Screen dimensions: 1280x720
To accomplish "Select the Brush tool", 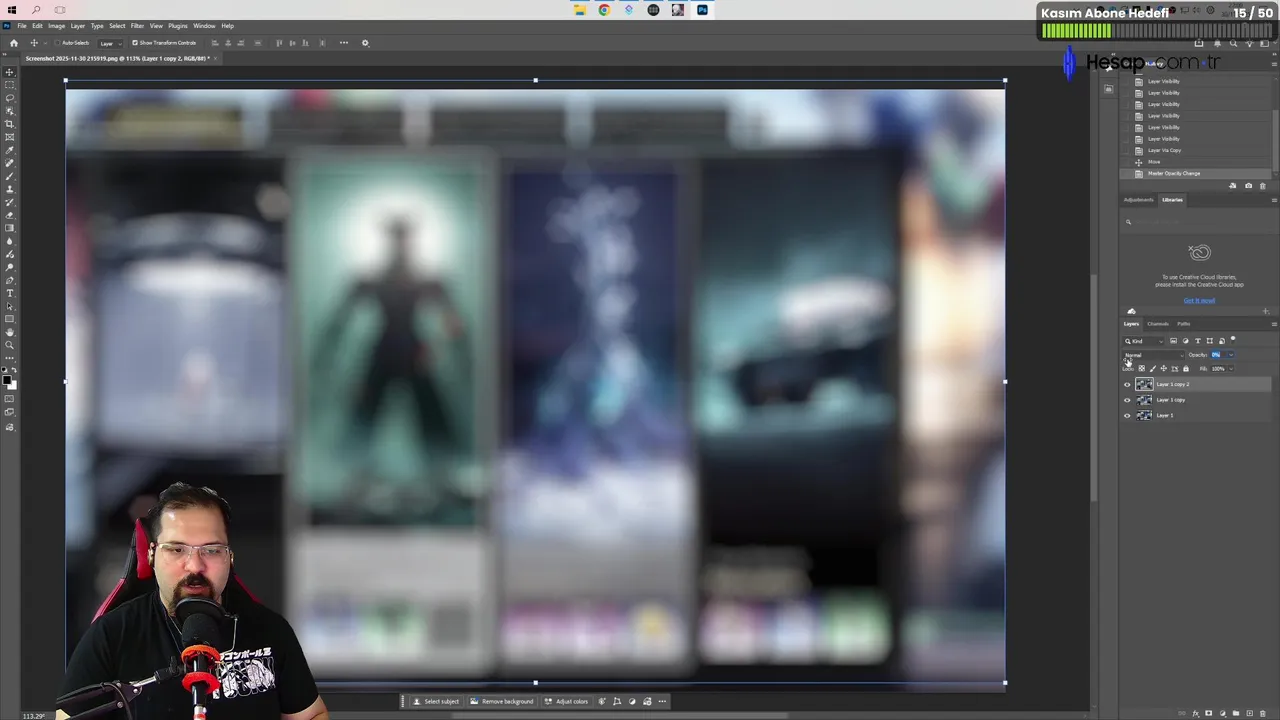I will [10, 175].
